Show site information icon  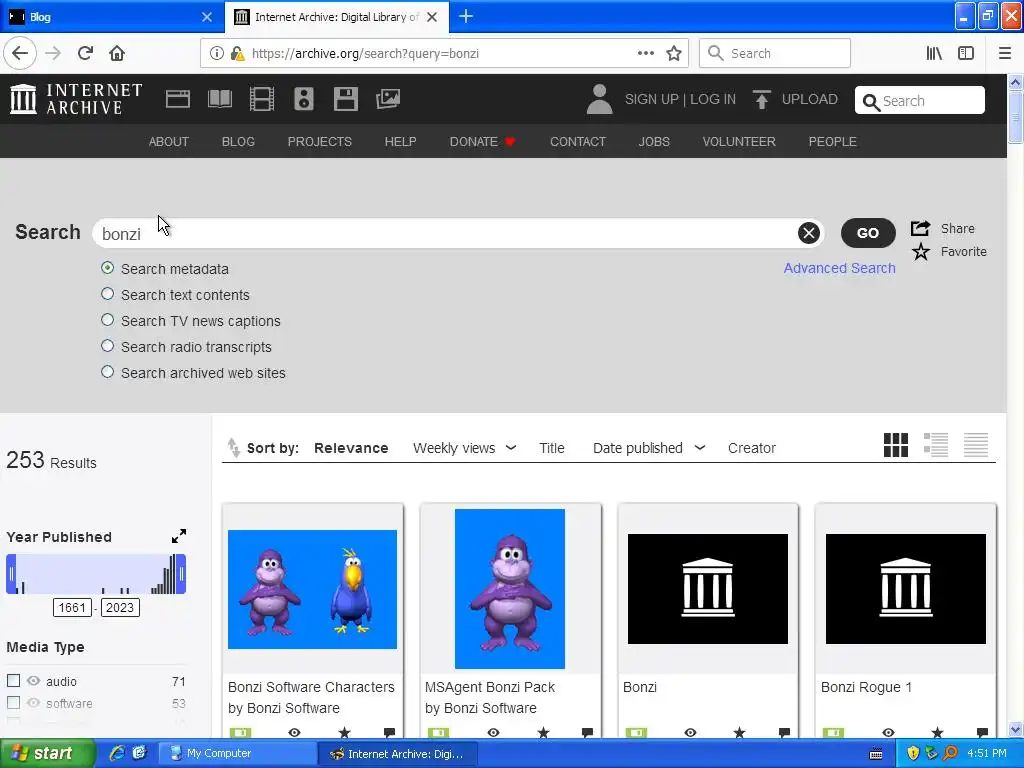click(217, 53)
